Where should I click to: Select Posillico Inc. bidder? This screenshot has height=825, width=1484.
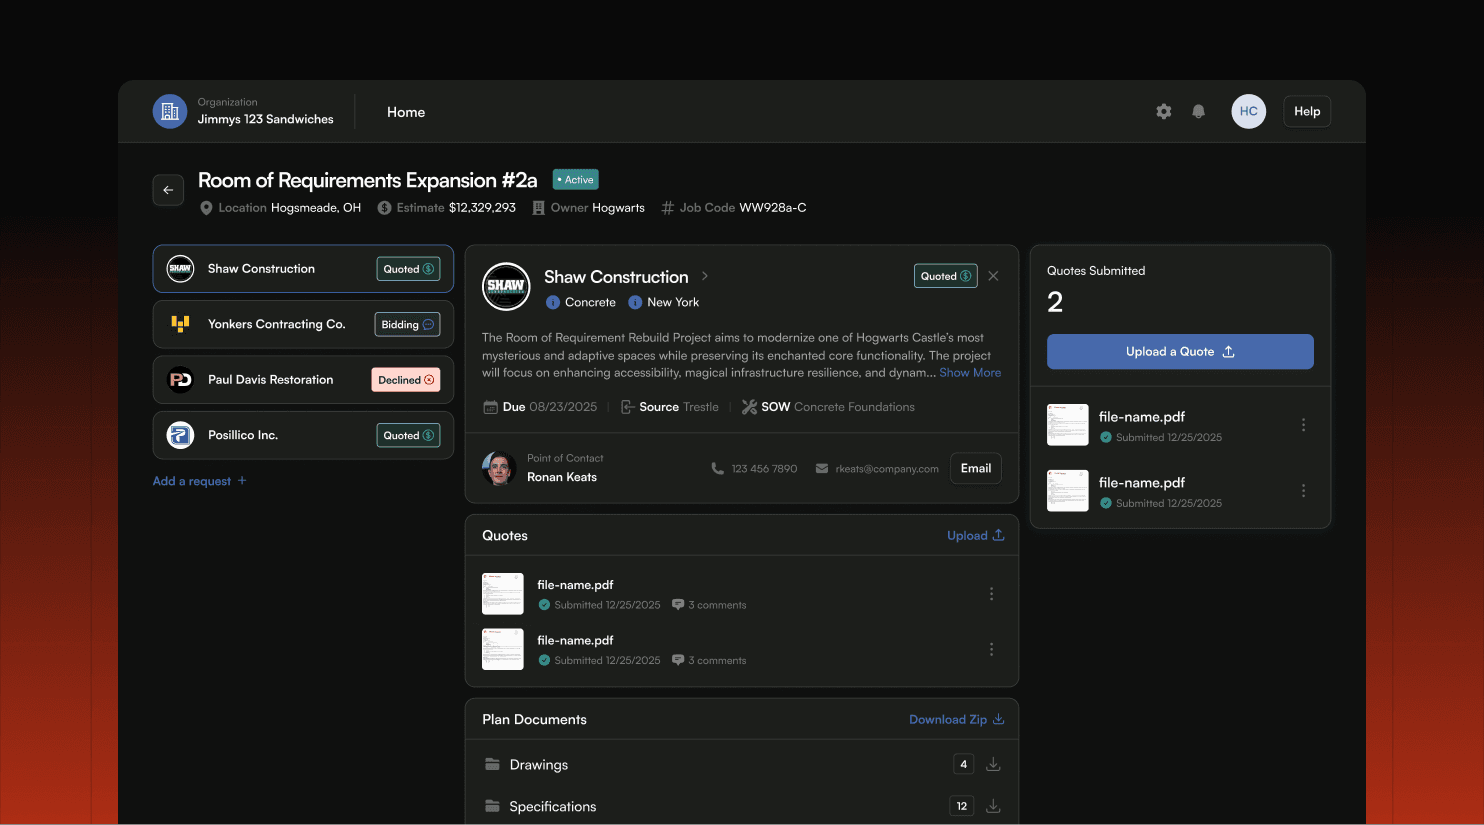click(303, 435)
